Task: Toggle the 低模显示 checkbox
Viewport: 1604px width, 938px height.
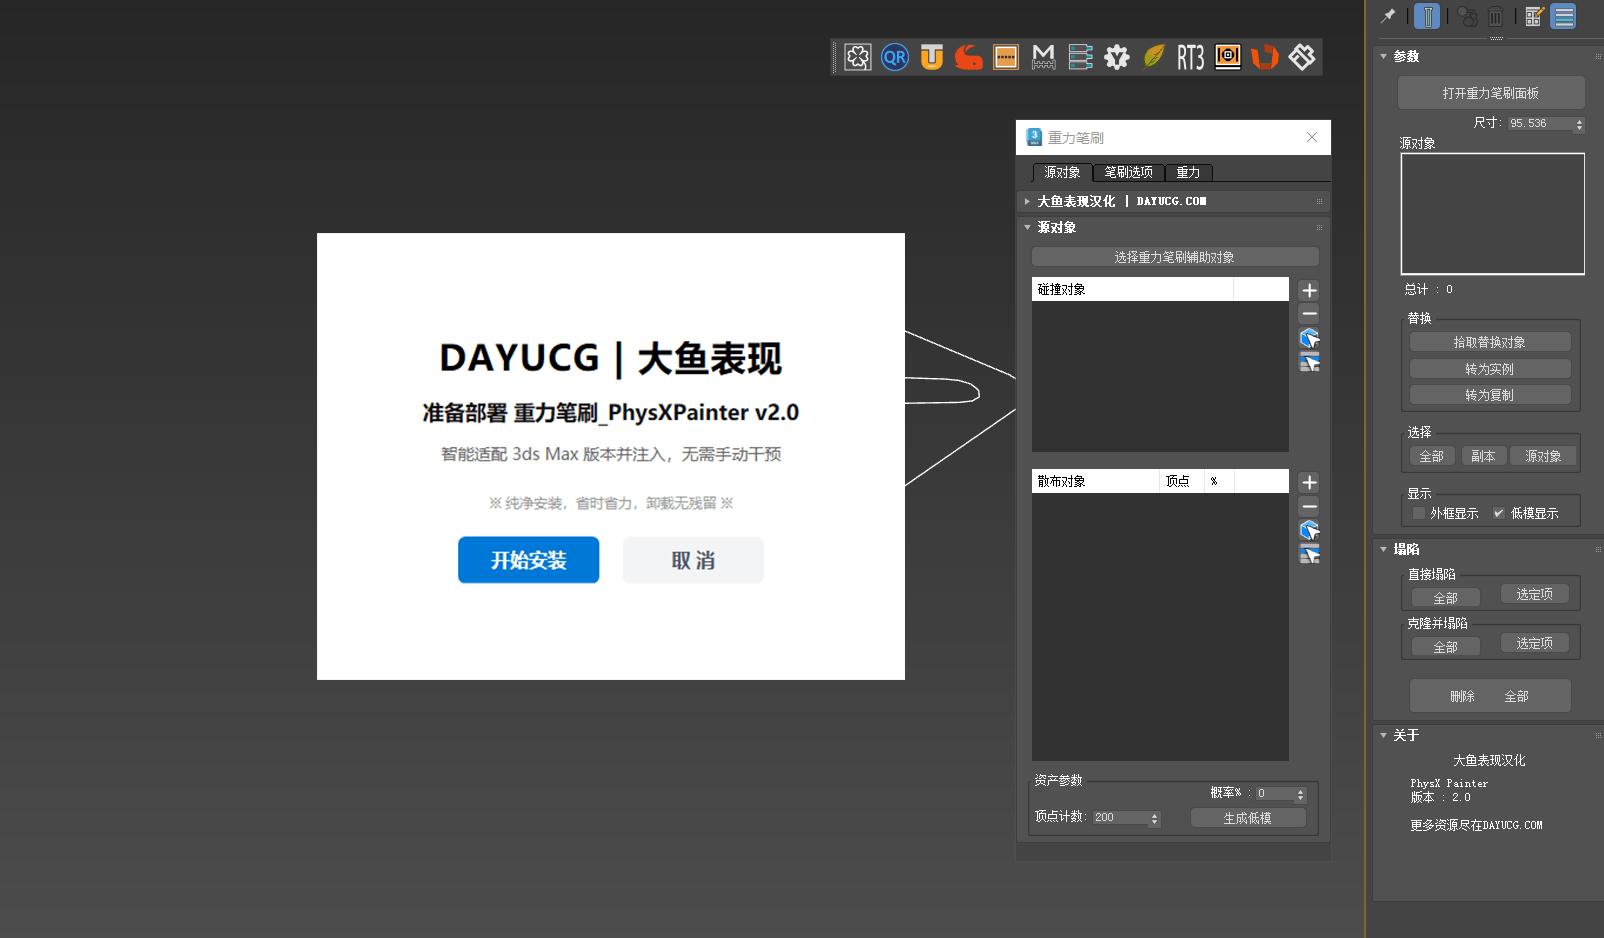Action: pyautogui.click(x=1498, y=513)
